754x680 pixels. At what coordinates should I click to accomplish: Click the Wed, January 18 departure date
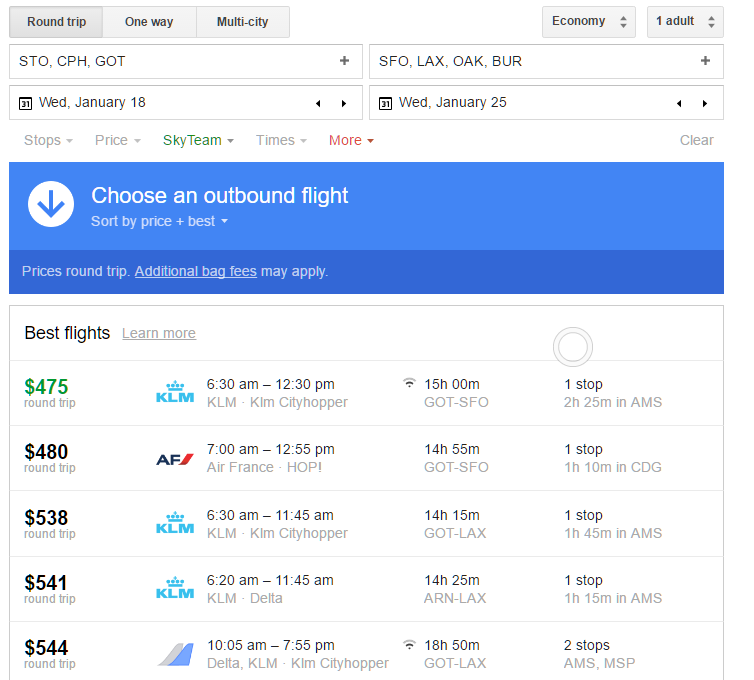92,102
